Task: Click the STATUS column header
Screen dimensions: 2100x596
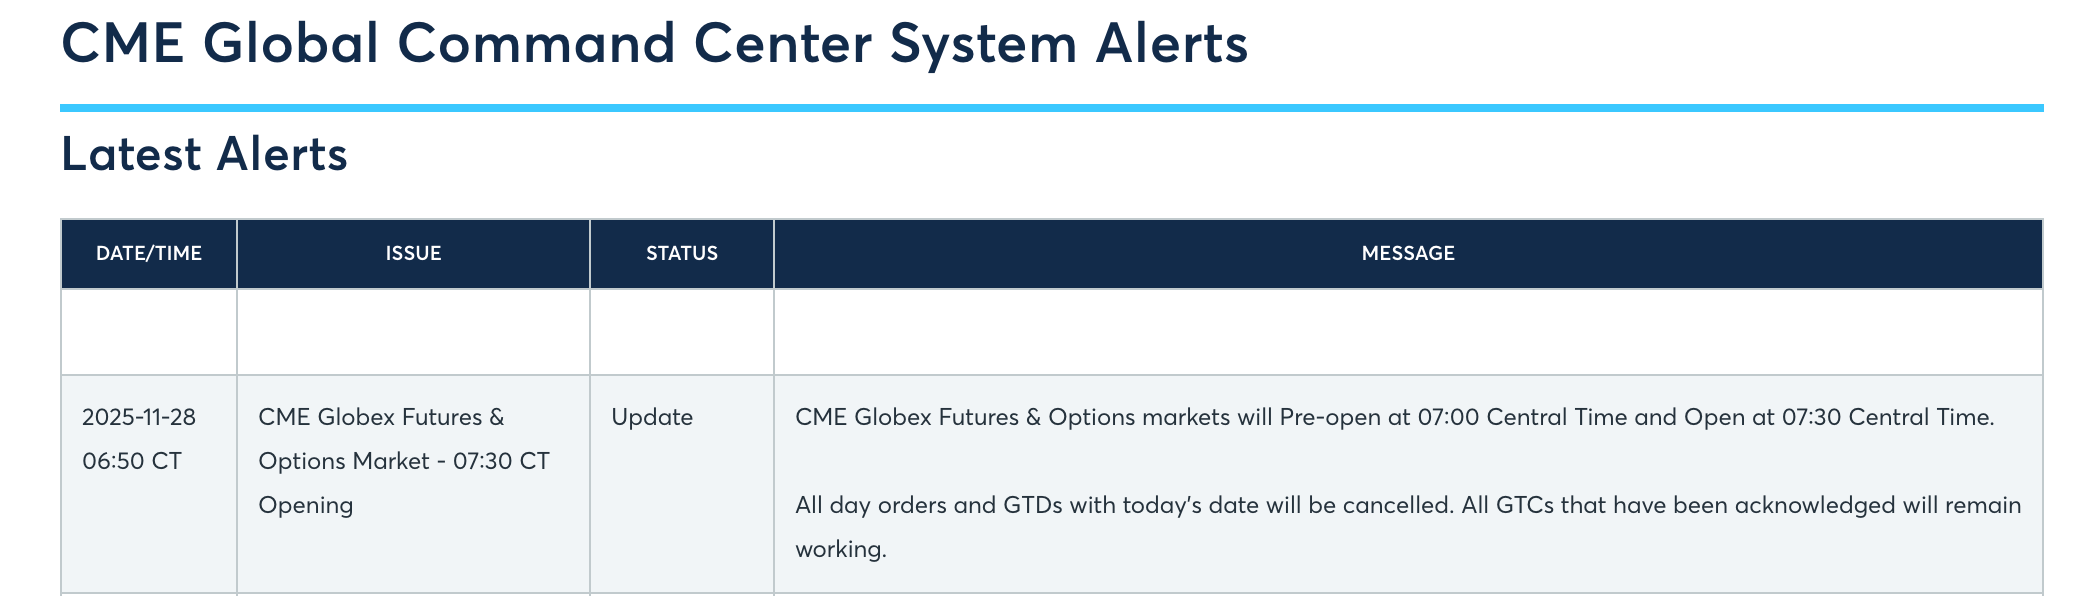Action: tap(682, 254)
